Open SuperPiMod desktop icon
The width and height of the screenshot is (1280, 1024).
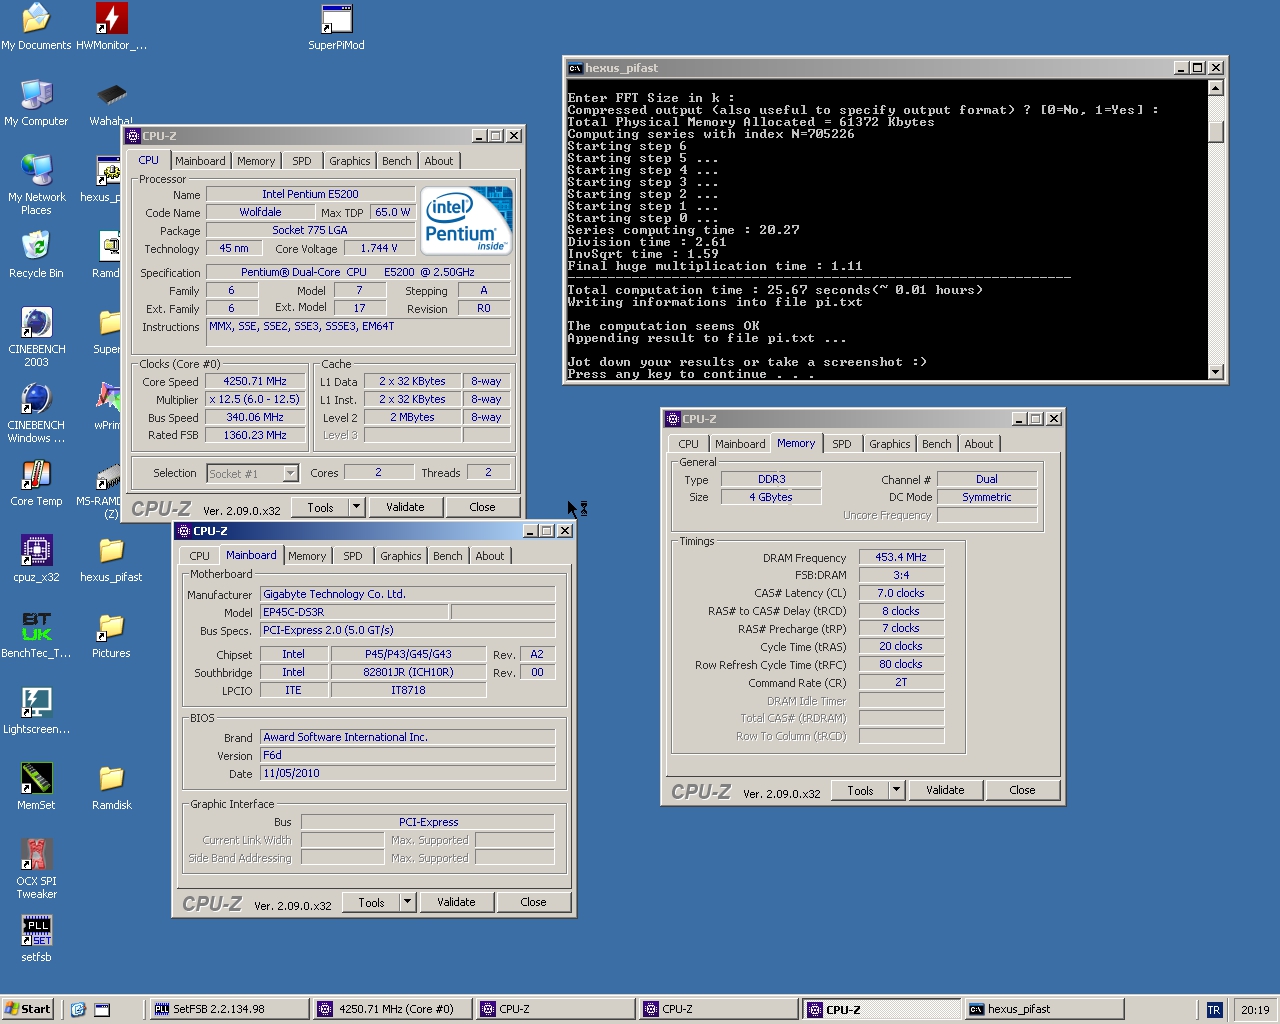click(336, 27)
